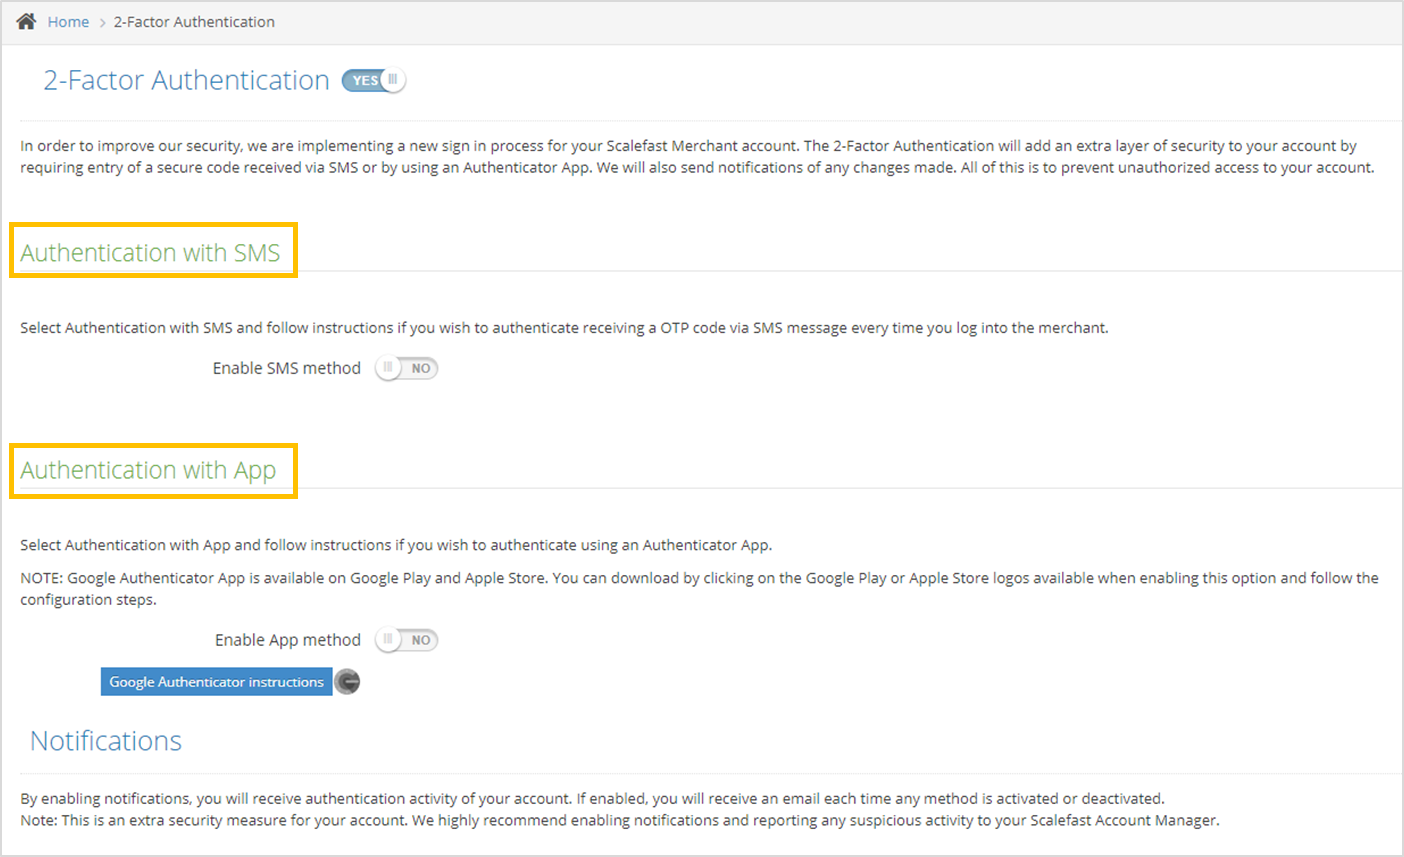
Task: Click the SMS OTP code description text
Action: tap(564, 328)
